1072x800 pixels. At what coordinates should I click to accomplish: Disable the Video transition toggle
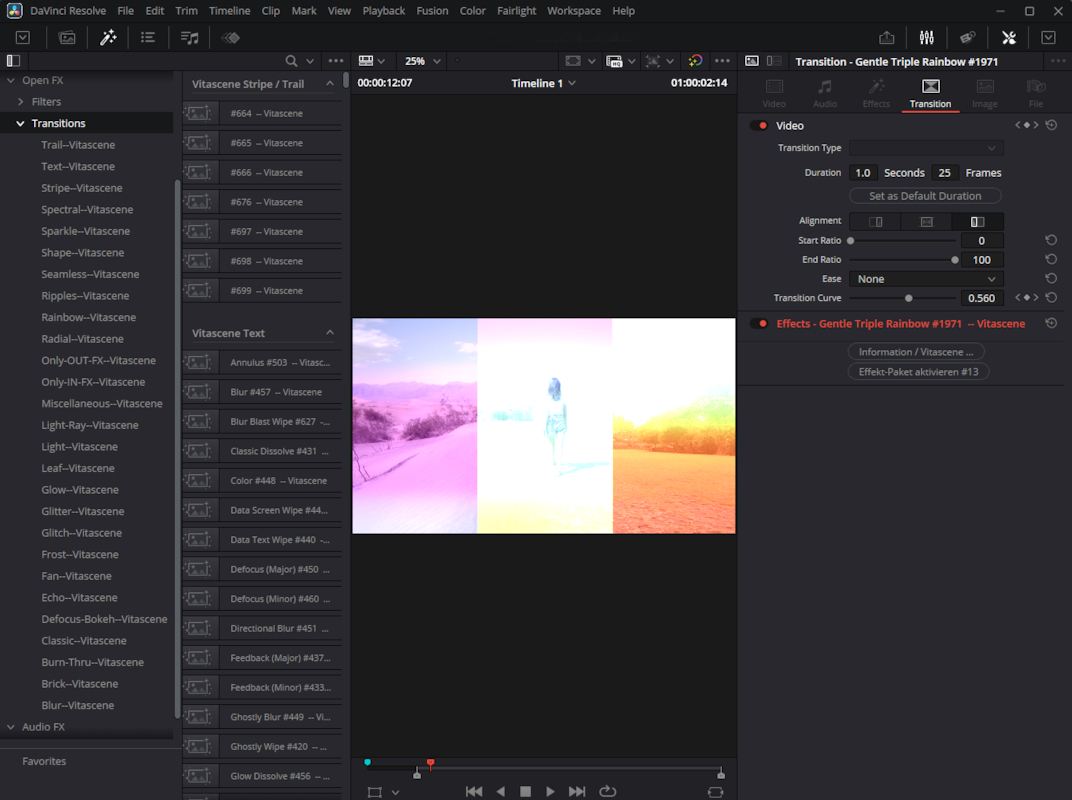[x=759, y=126]
